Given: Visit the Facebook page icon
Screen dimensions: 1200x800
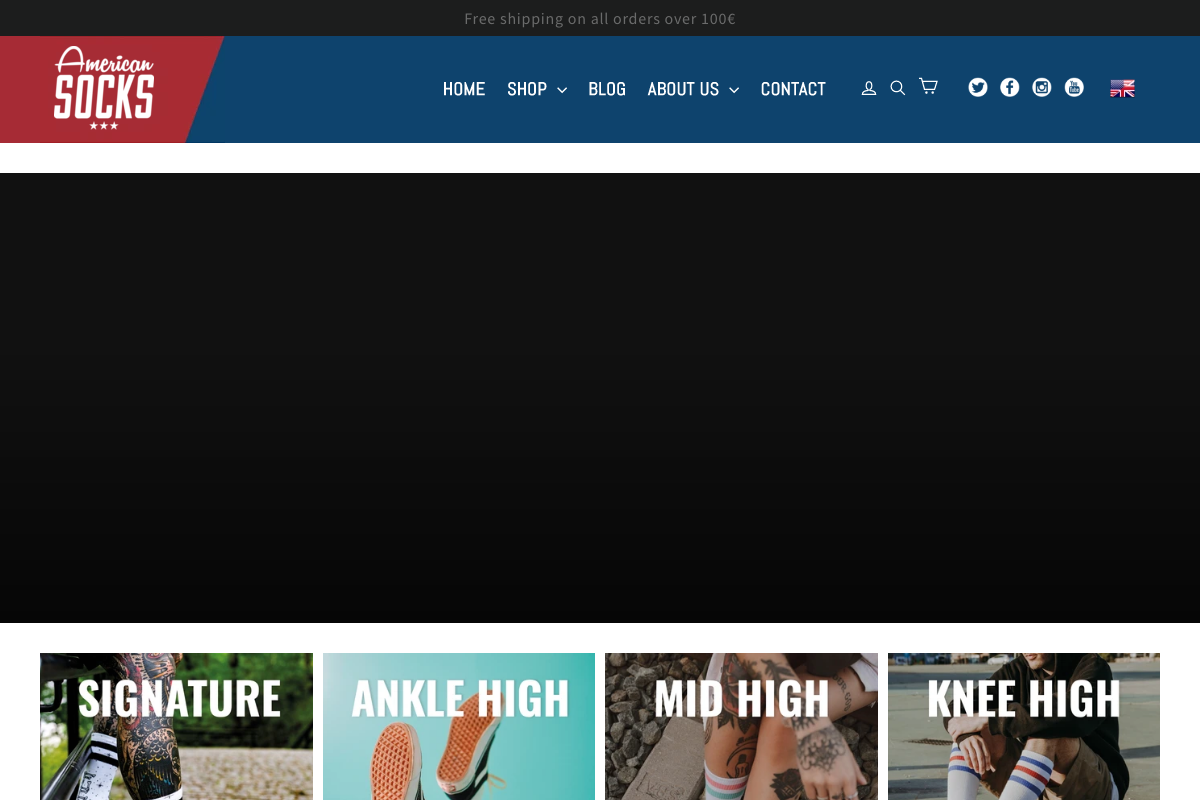Looking at the screenshot, I should (x=1010, y=87).
